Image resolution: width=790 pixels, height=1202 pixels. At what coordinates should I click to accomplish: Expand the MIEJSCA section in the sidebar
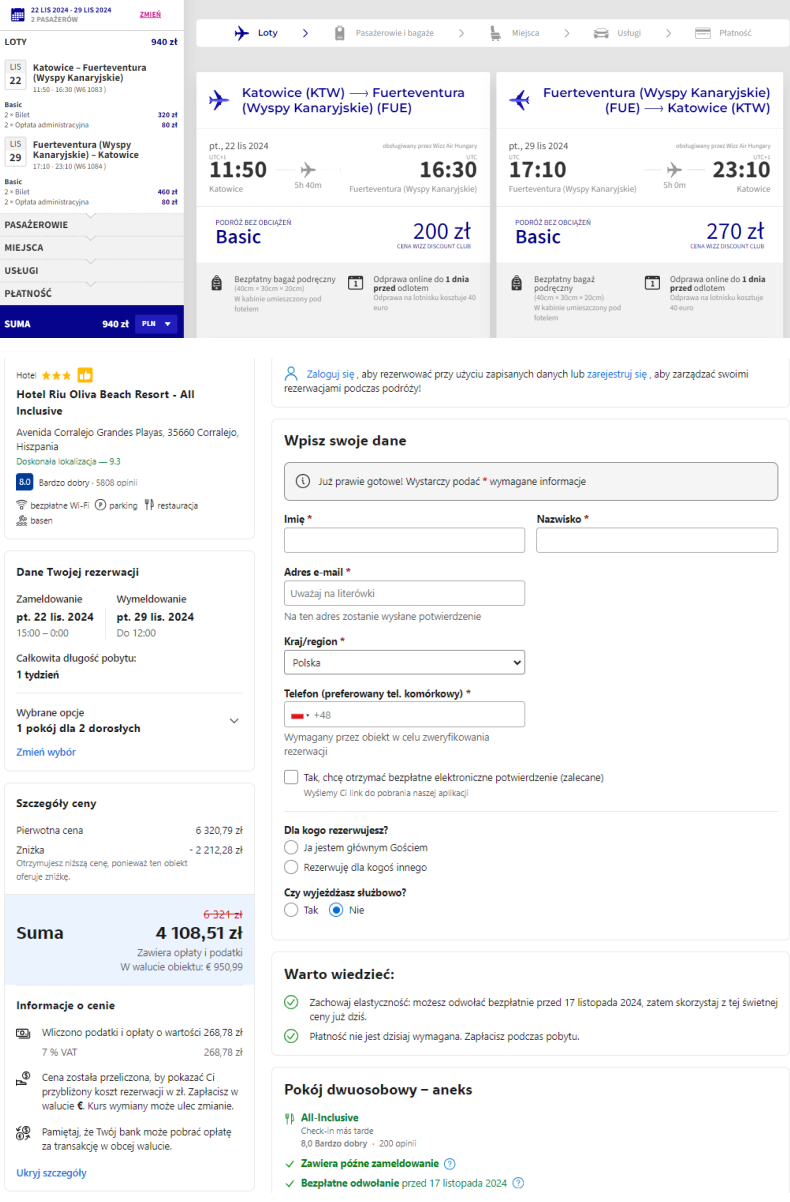click(92, 248)
